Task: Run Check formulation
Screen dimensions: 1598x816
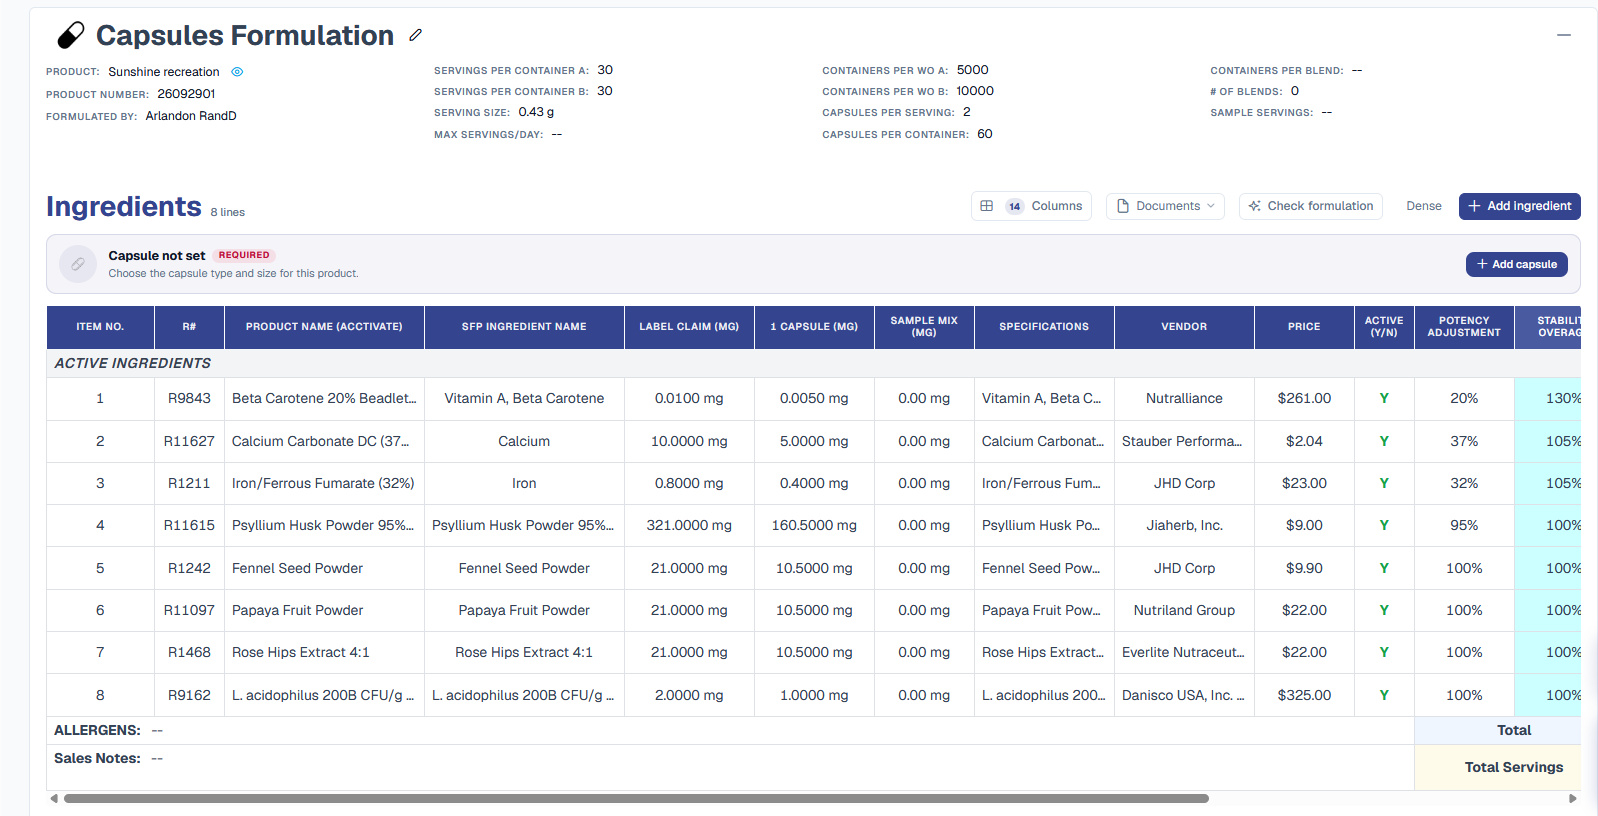Action: (1311, 206)
